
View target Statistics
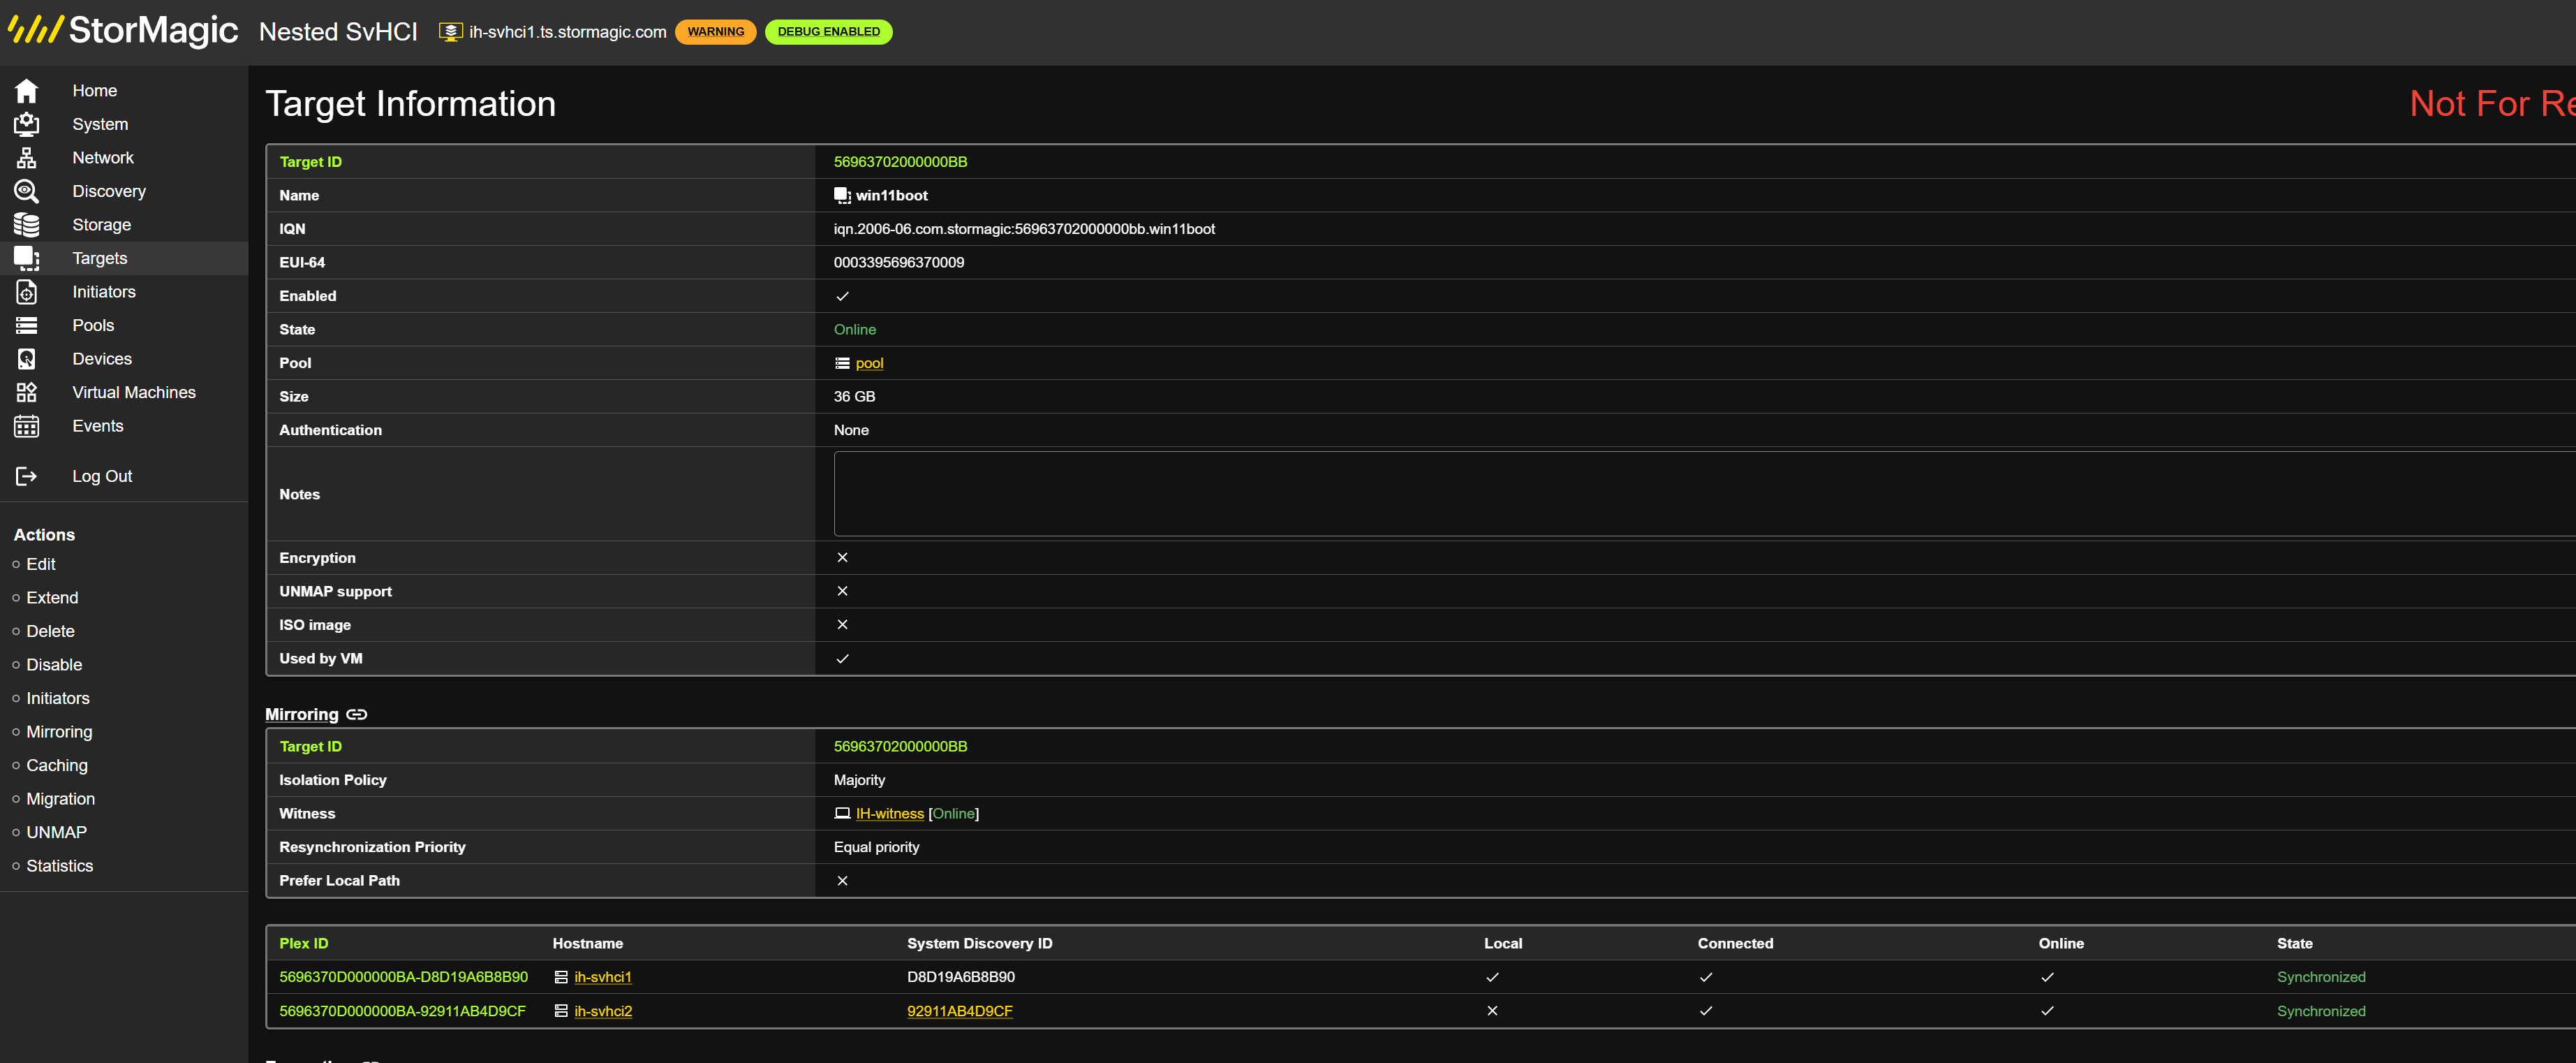(x=60, y=866)
